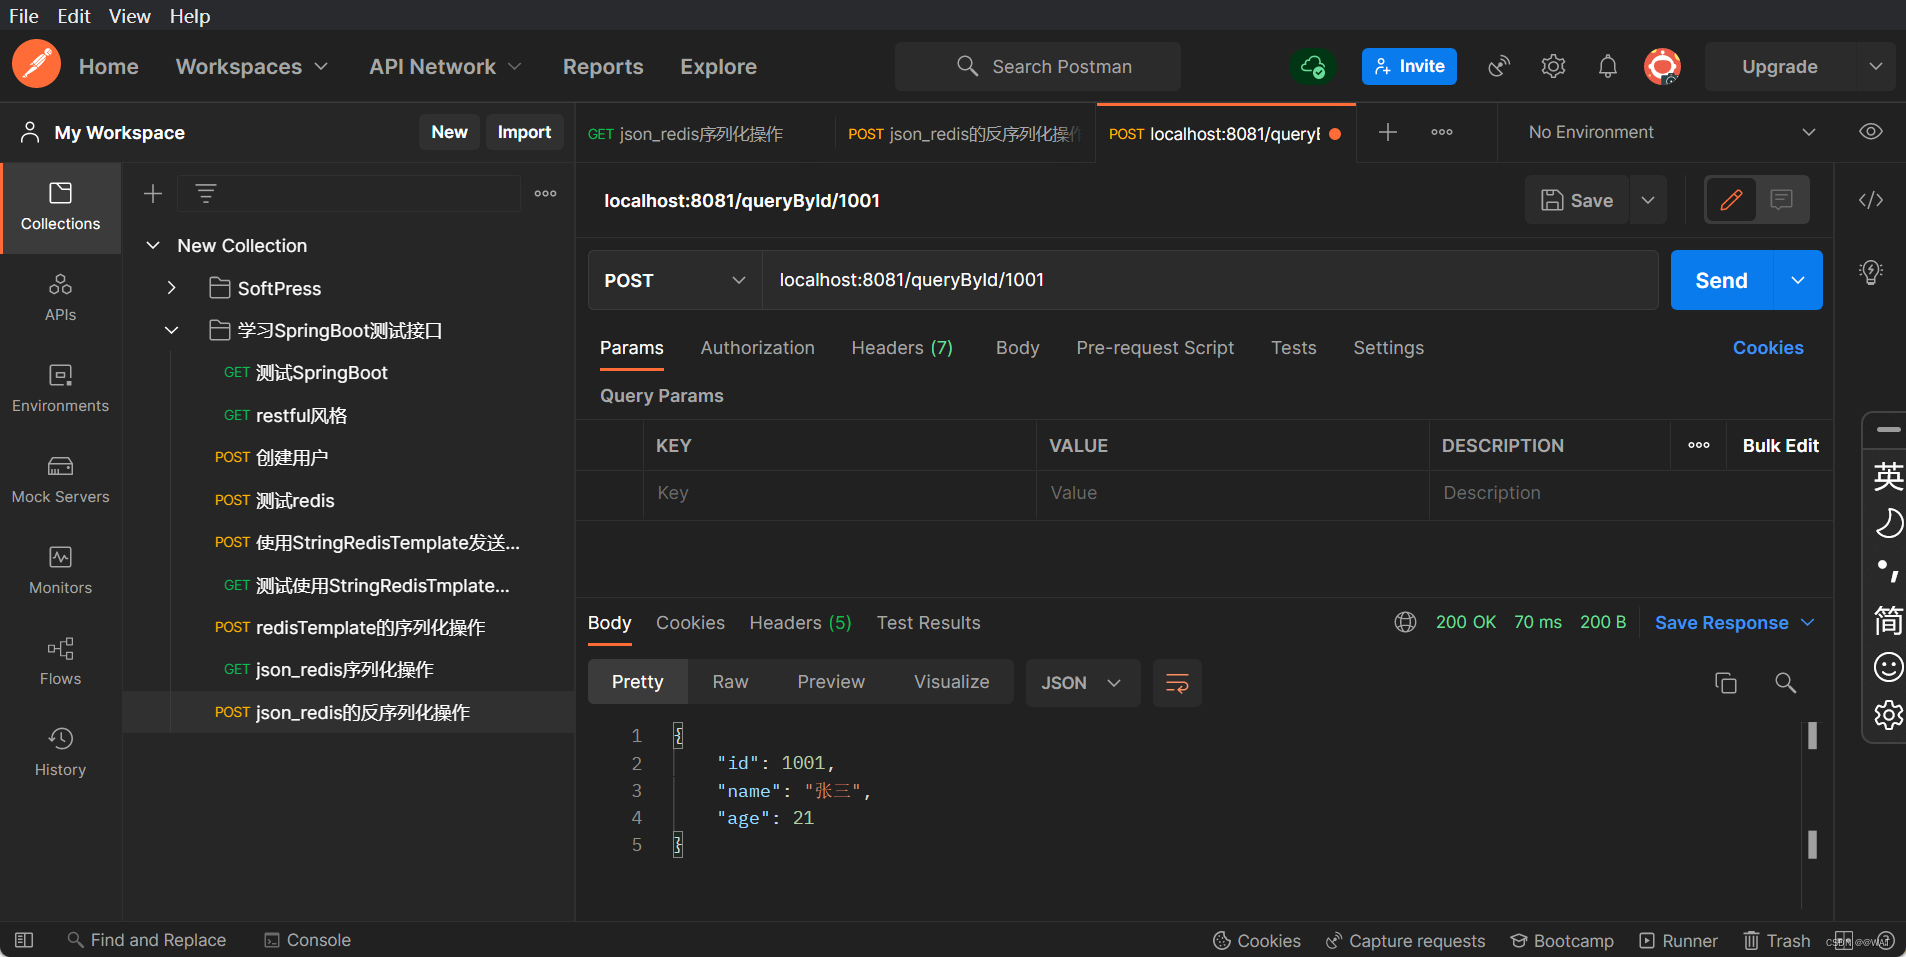
Task: Select the Raw response view
Action: point(730,682)
